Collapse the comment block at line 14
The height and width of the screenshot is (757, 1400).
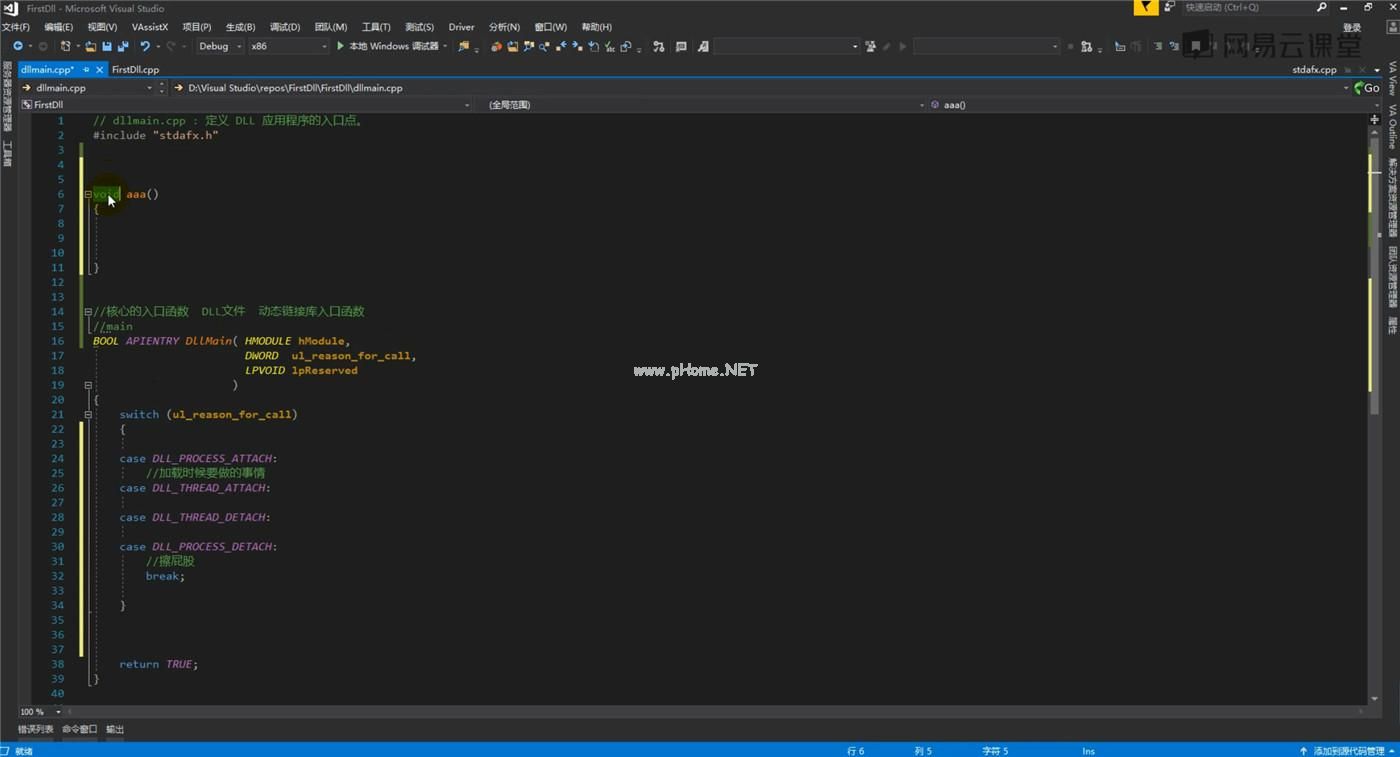tap(88, 312)
